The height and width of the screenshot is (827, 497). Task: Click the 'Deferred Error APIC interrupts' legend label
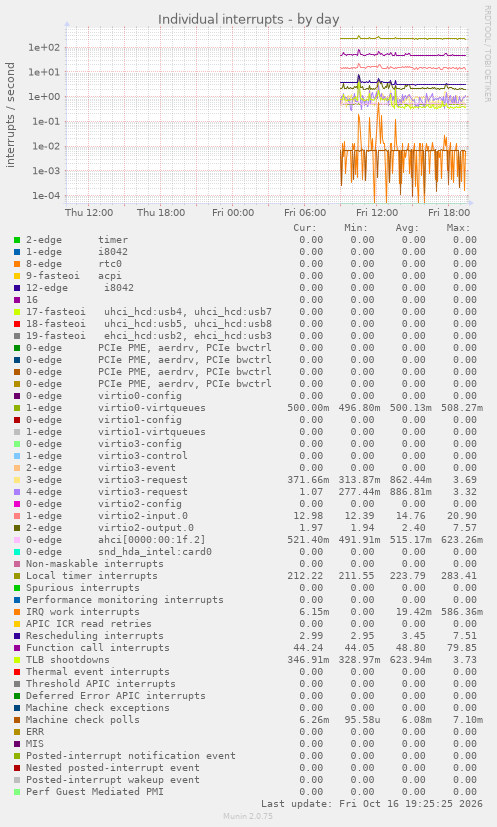coord(116,696)
